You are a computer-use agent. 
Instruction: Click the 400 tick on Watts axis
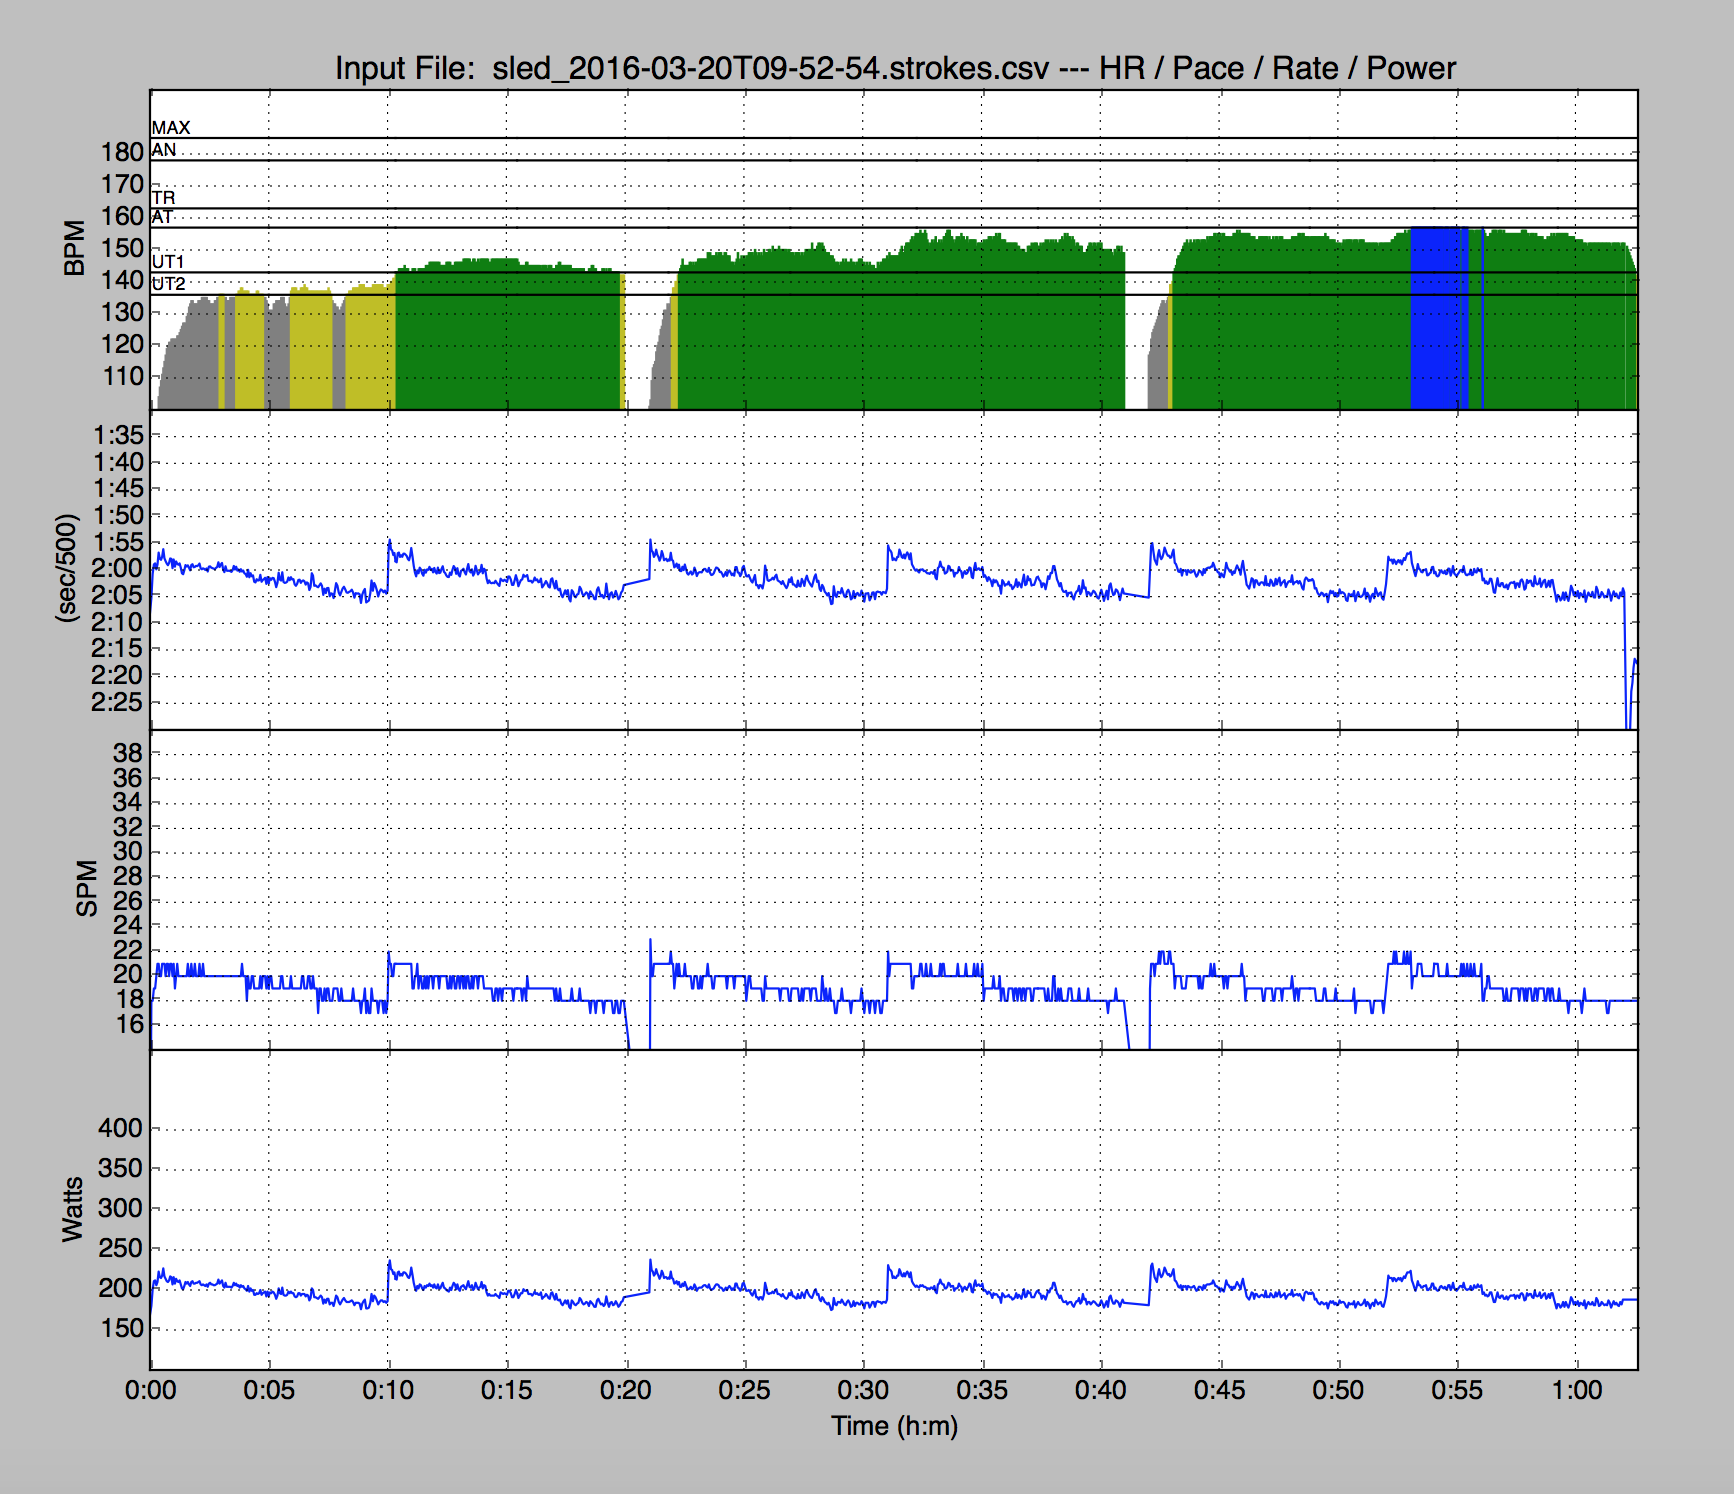120,1128
